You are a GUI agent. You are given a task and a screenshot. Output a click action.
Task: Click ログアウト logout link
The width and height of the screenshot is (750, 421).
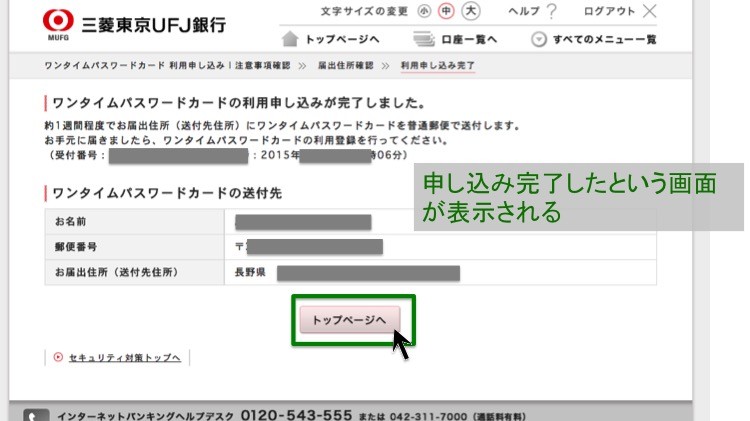[x=609, y=11]
